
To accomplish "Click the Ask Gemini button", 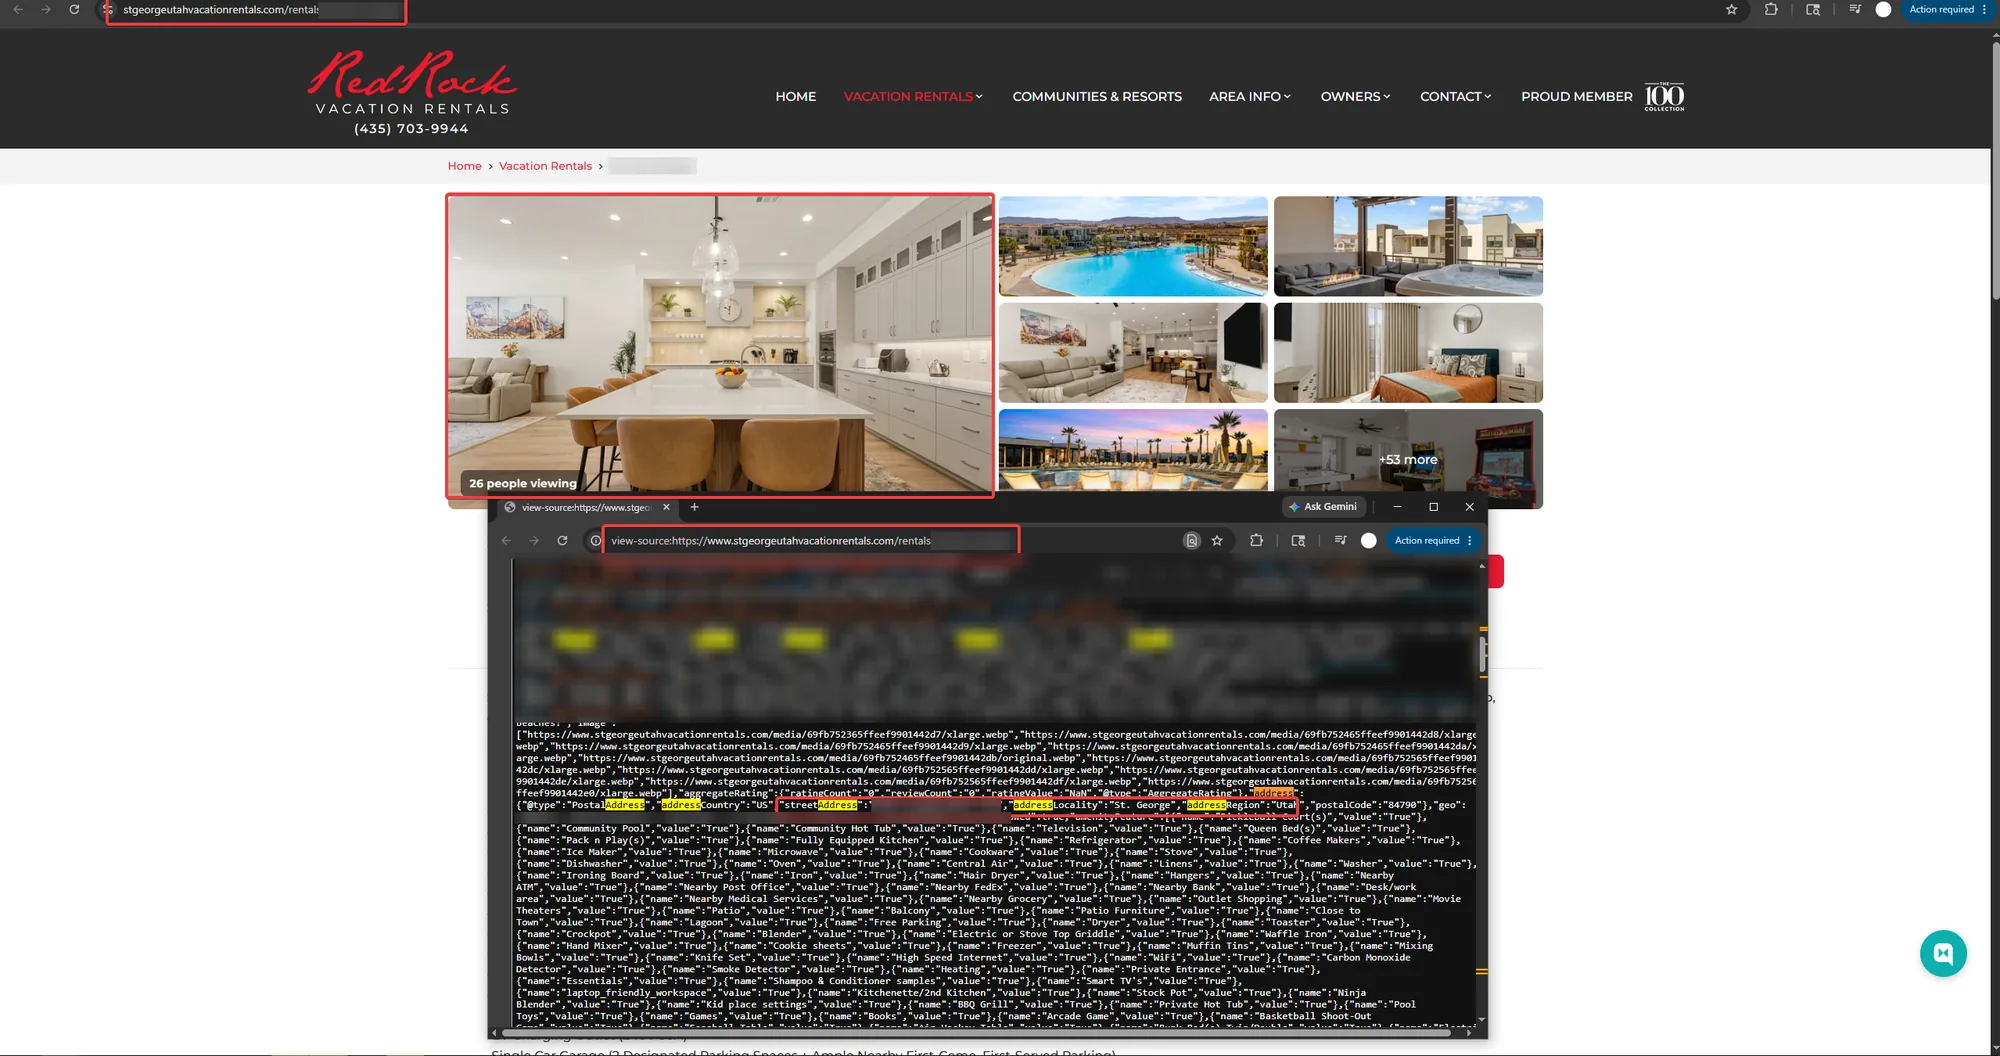I will tap(1323, 507).
